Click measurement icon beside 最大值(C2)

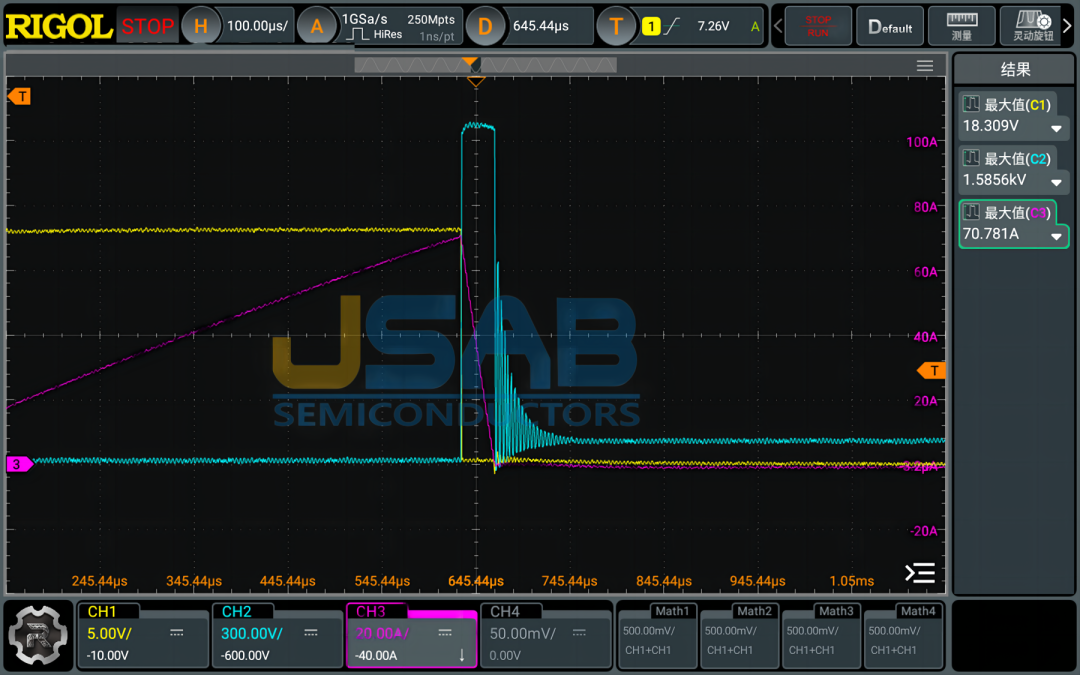[x=970, y=158]
